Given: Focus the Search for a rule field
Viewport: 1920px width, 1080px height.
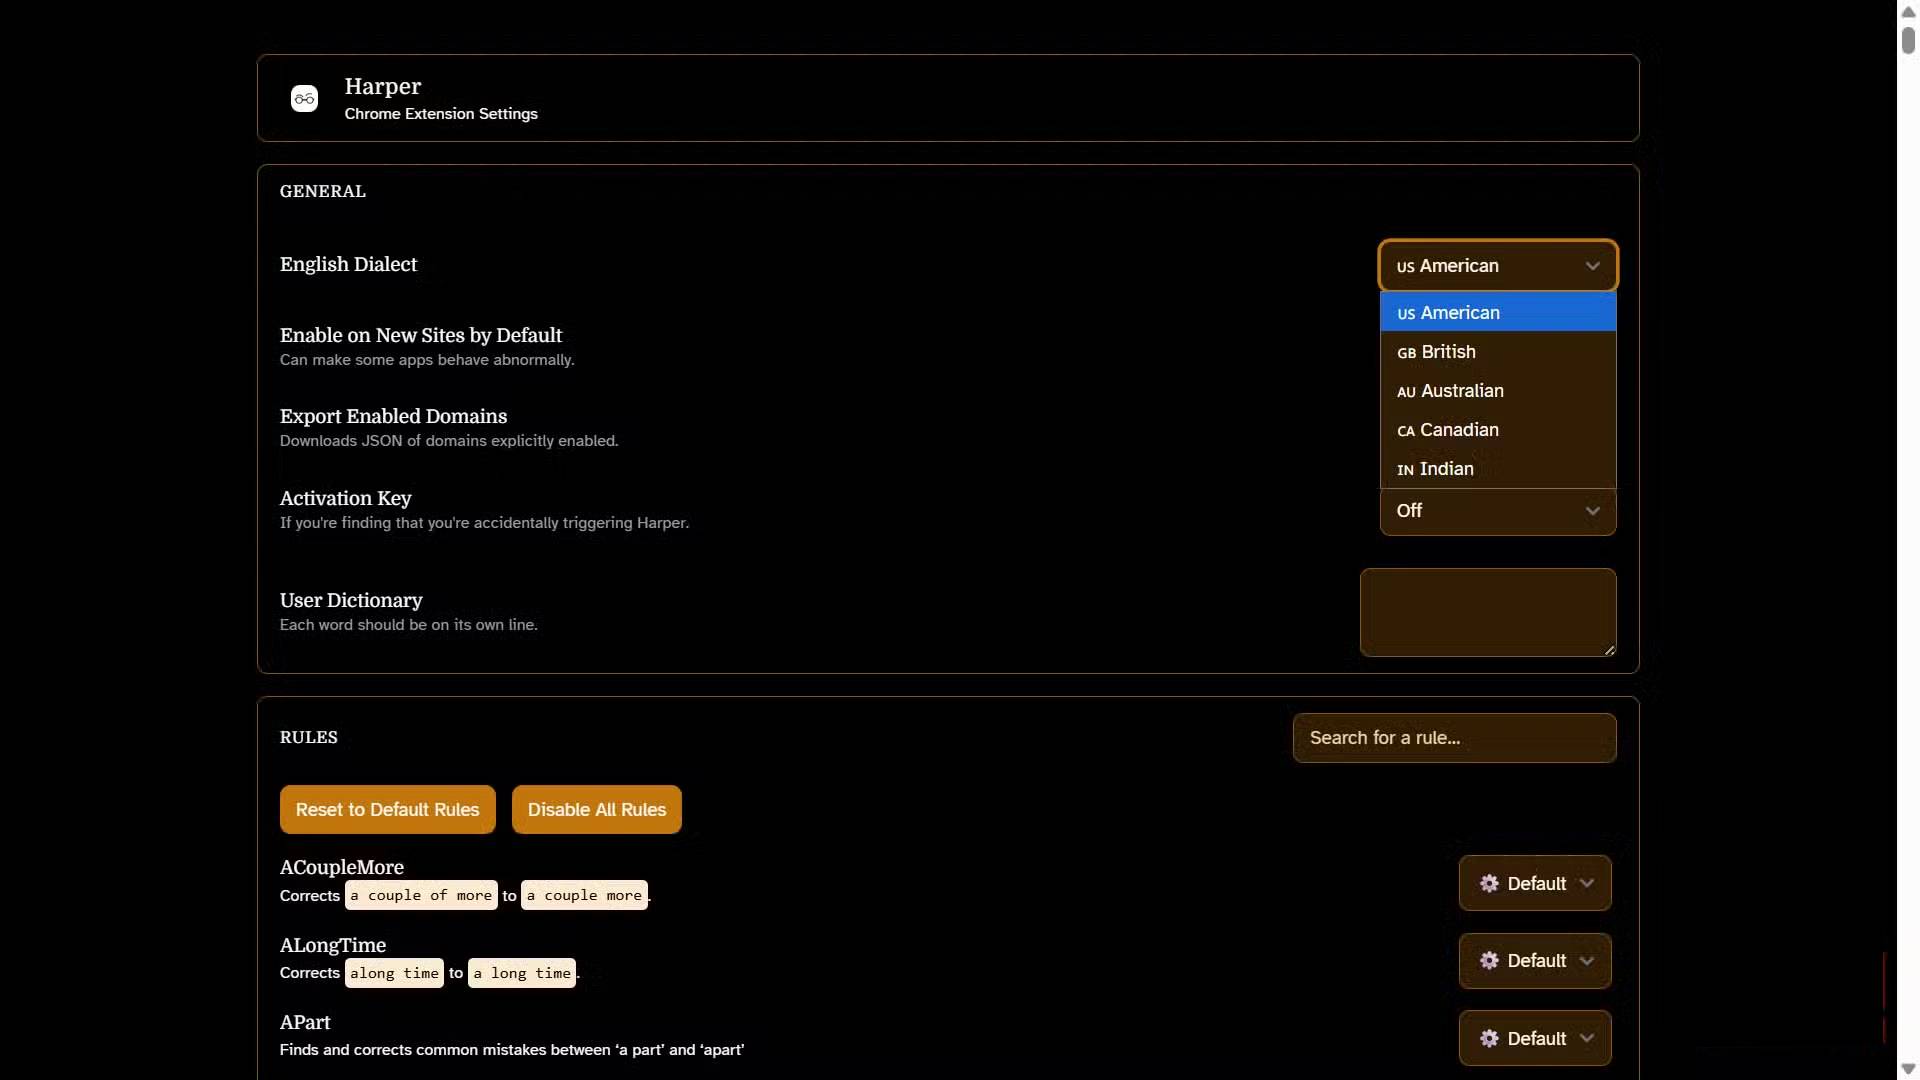Looking at the screenshot, I should [x=1453, y=738].
